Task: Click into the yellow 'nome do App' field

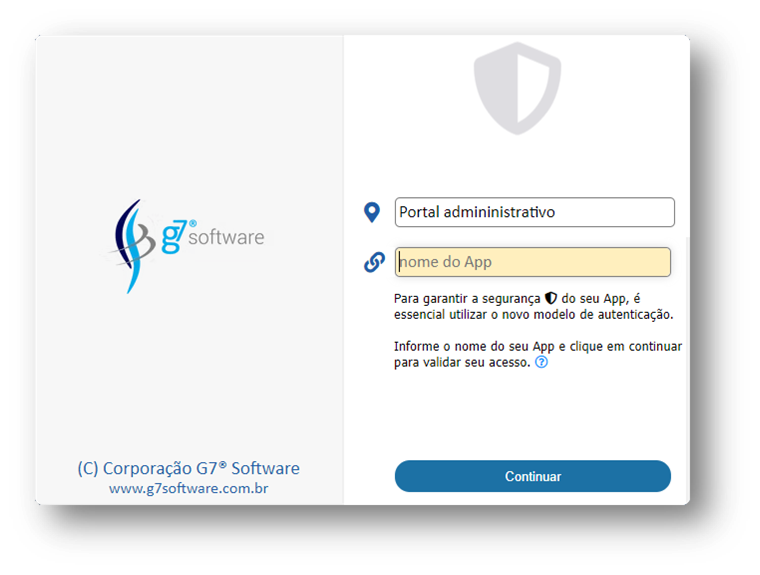Action: (533, 262)
